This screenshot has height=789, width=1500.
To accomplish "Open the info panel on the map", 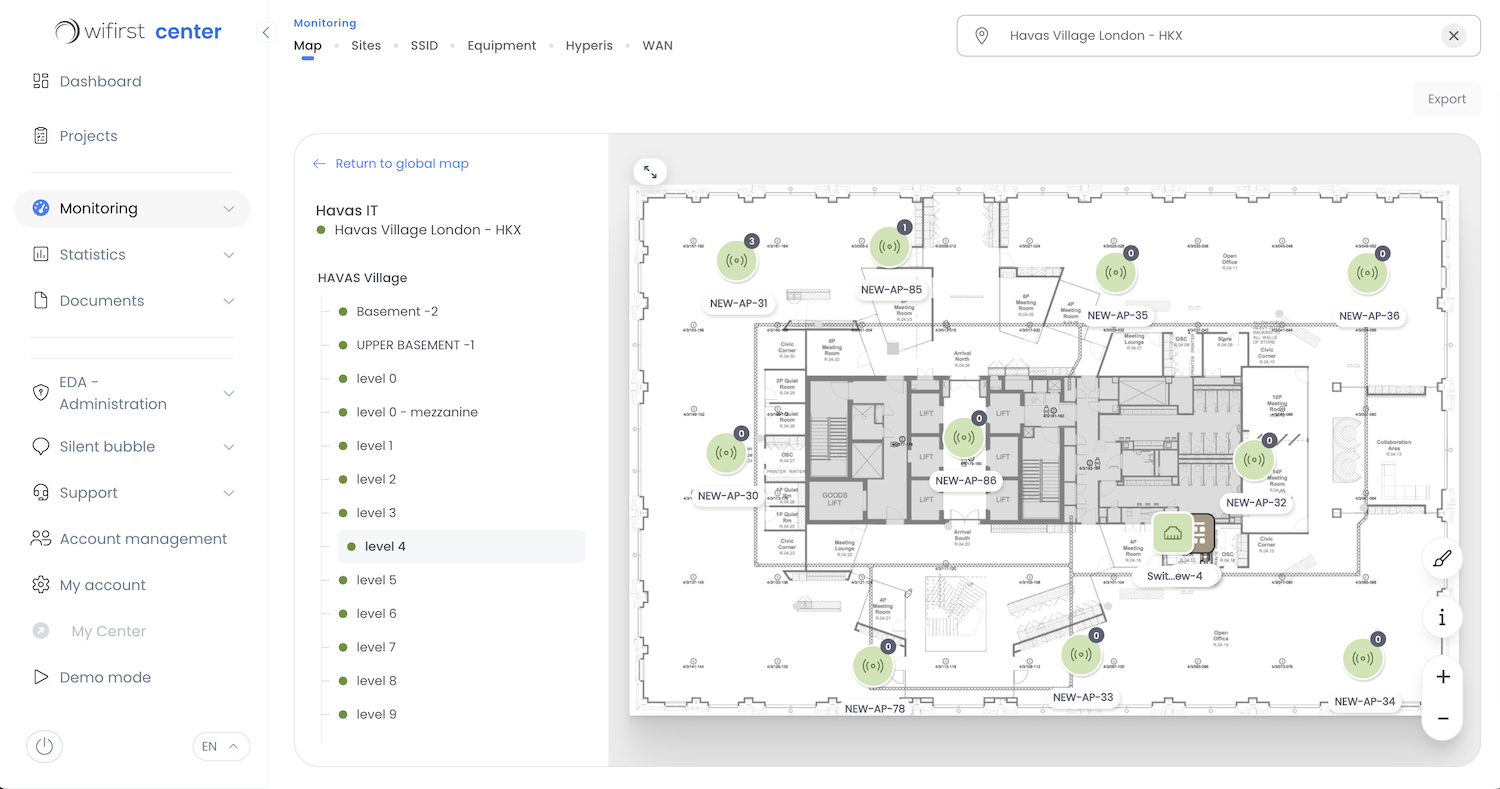I will click(x=1441, y=617).
